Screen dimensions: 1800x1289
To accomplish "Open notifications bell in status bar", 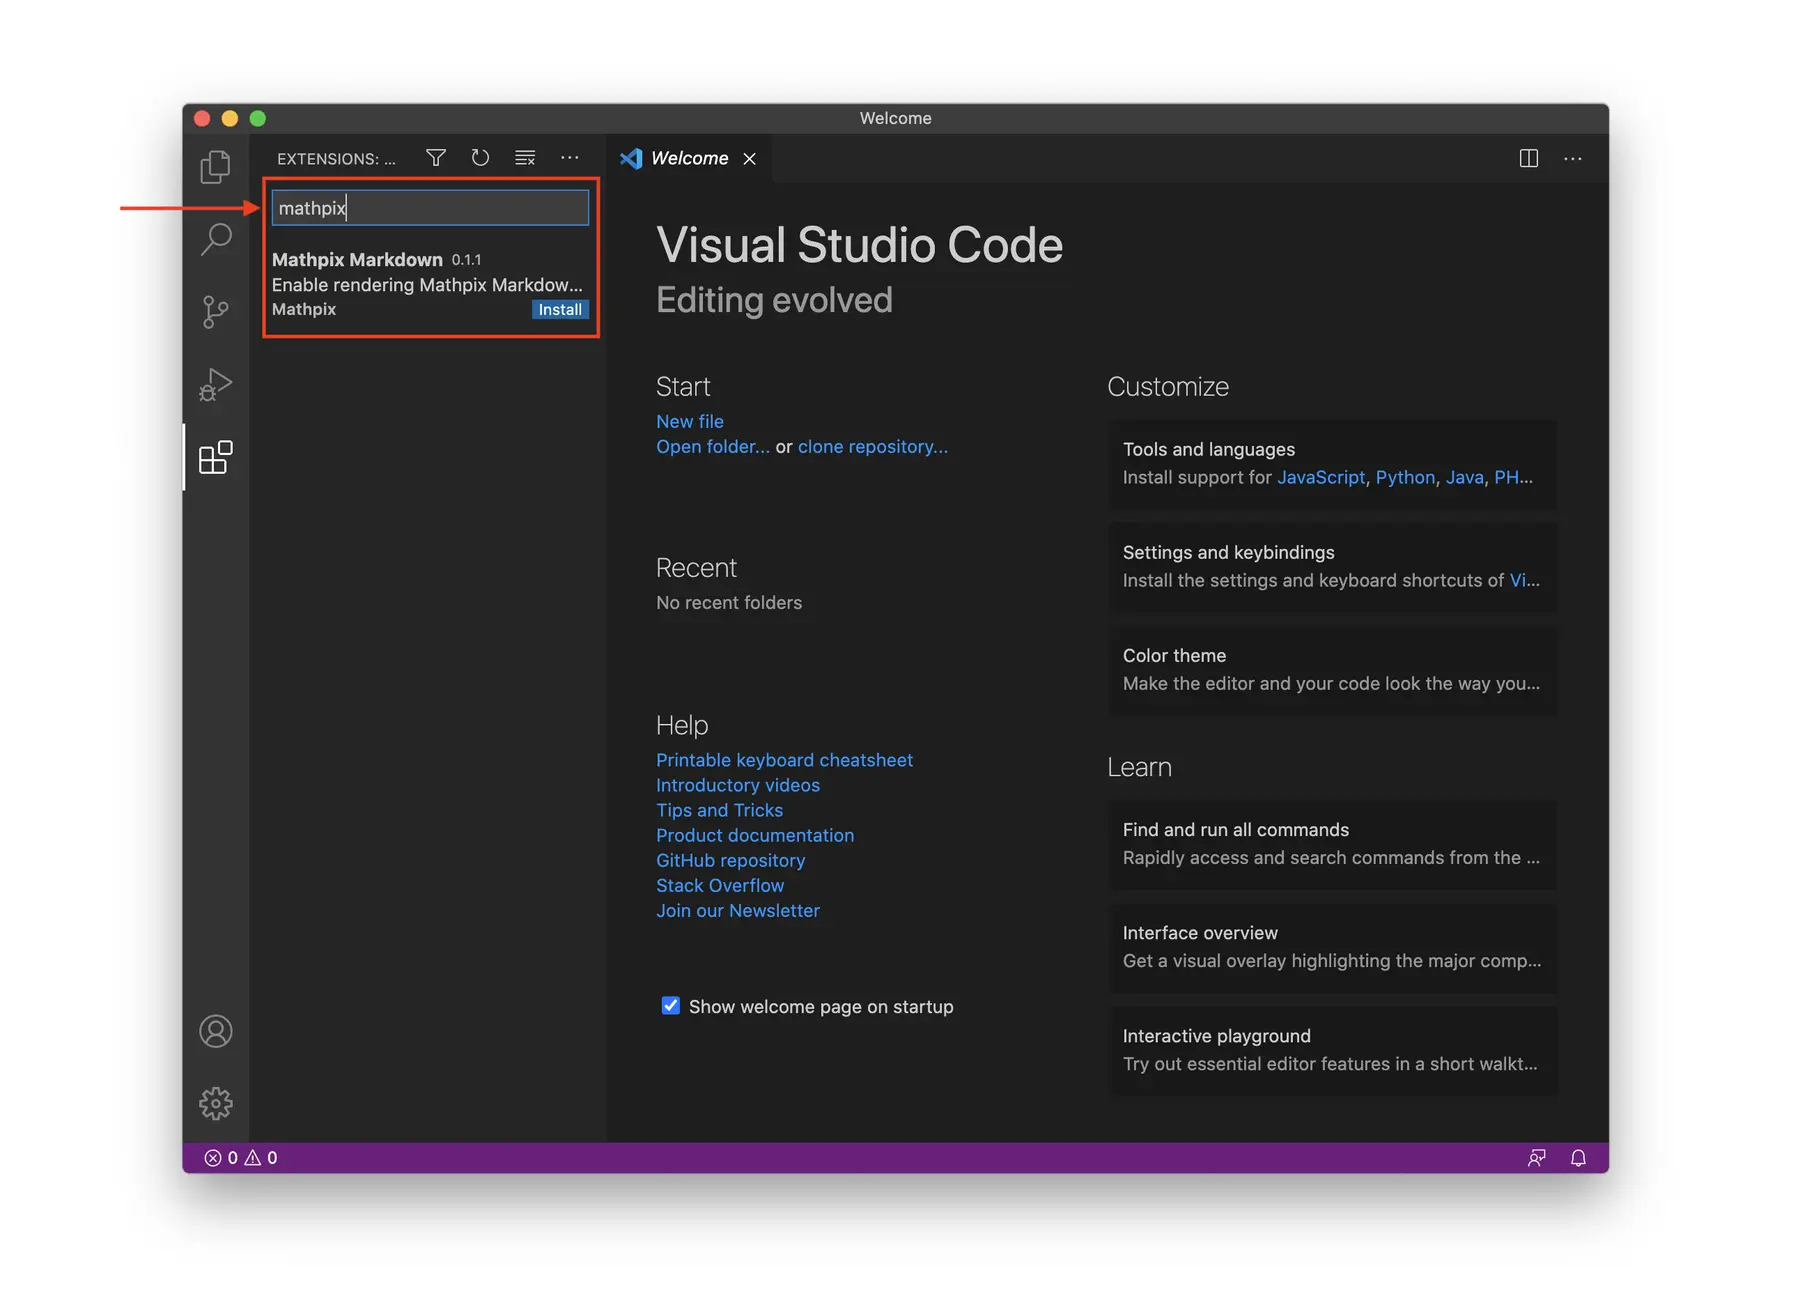I will [x=1578, y=1158].
